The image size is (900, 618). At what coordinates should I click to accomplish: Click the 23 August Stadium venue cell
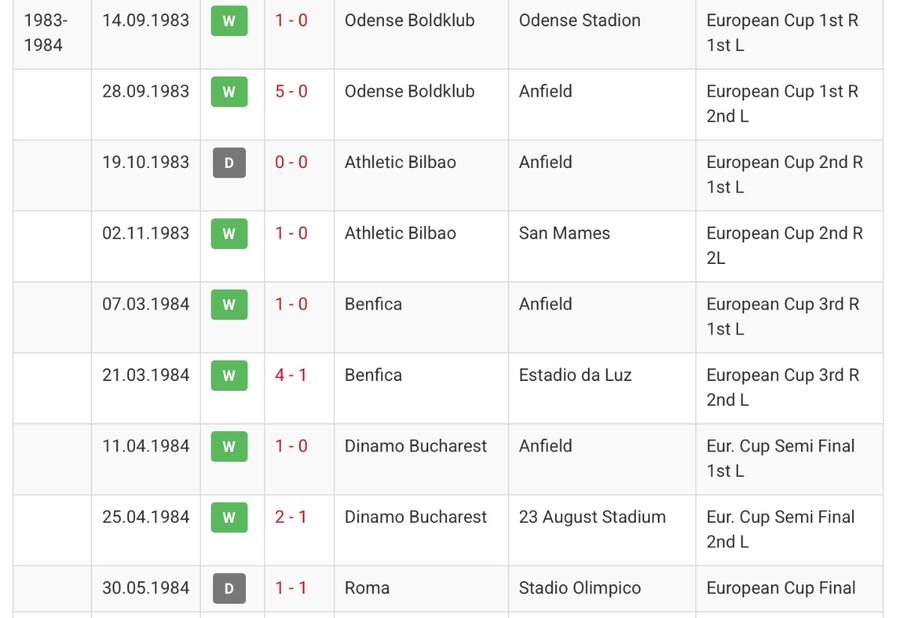click(x=602, y=530)
